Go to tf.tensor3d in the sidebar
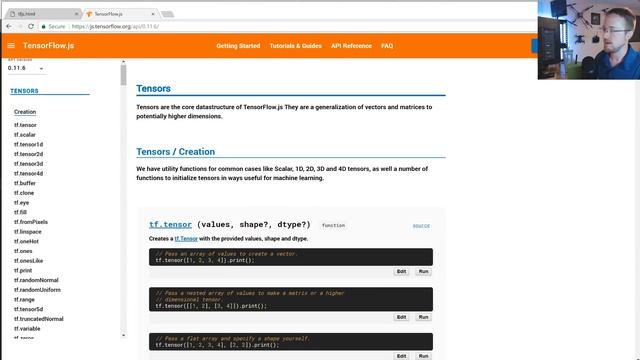The width and height of the screenshot is (640, 360). (x=28, y=164)
